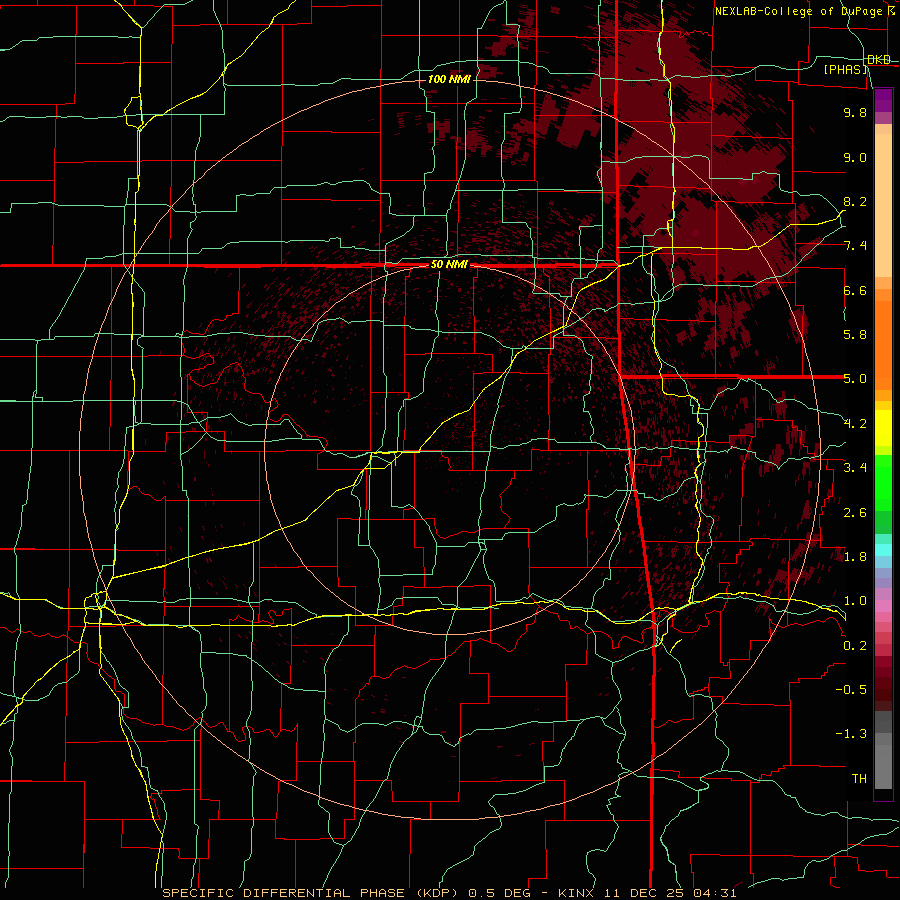Image resolution: width=900 pixels, height=900 pixels.
Task: Click the bright orange band of the color bar
Action: click(x=883, y=344)
